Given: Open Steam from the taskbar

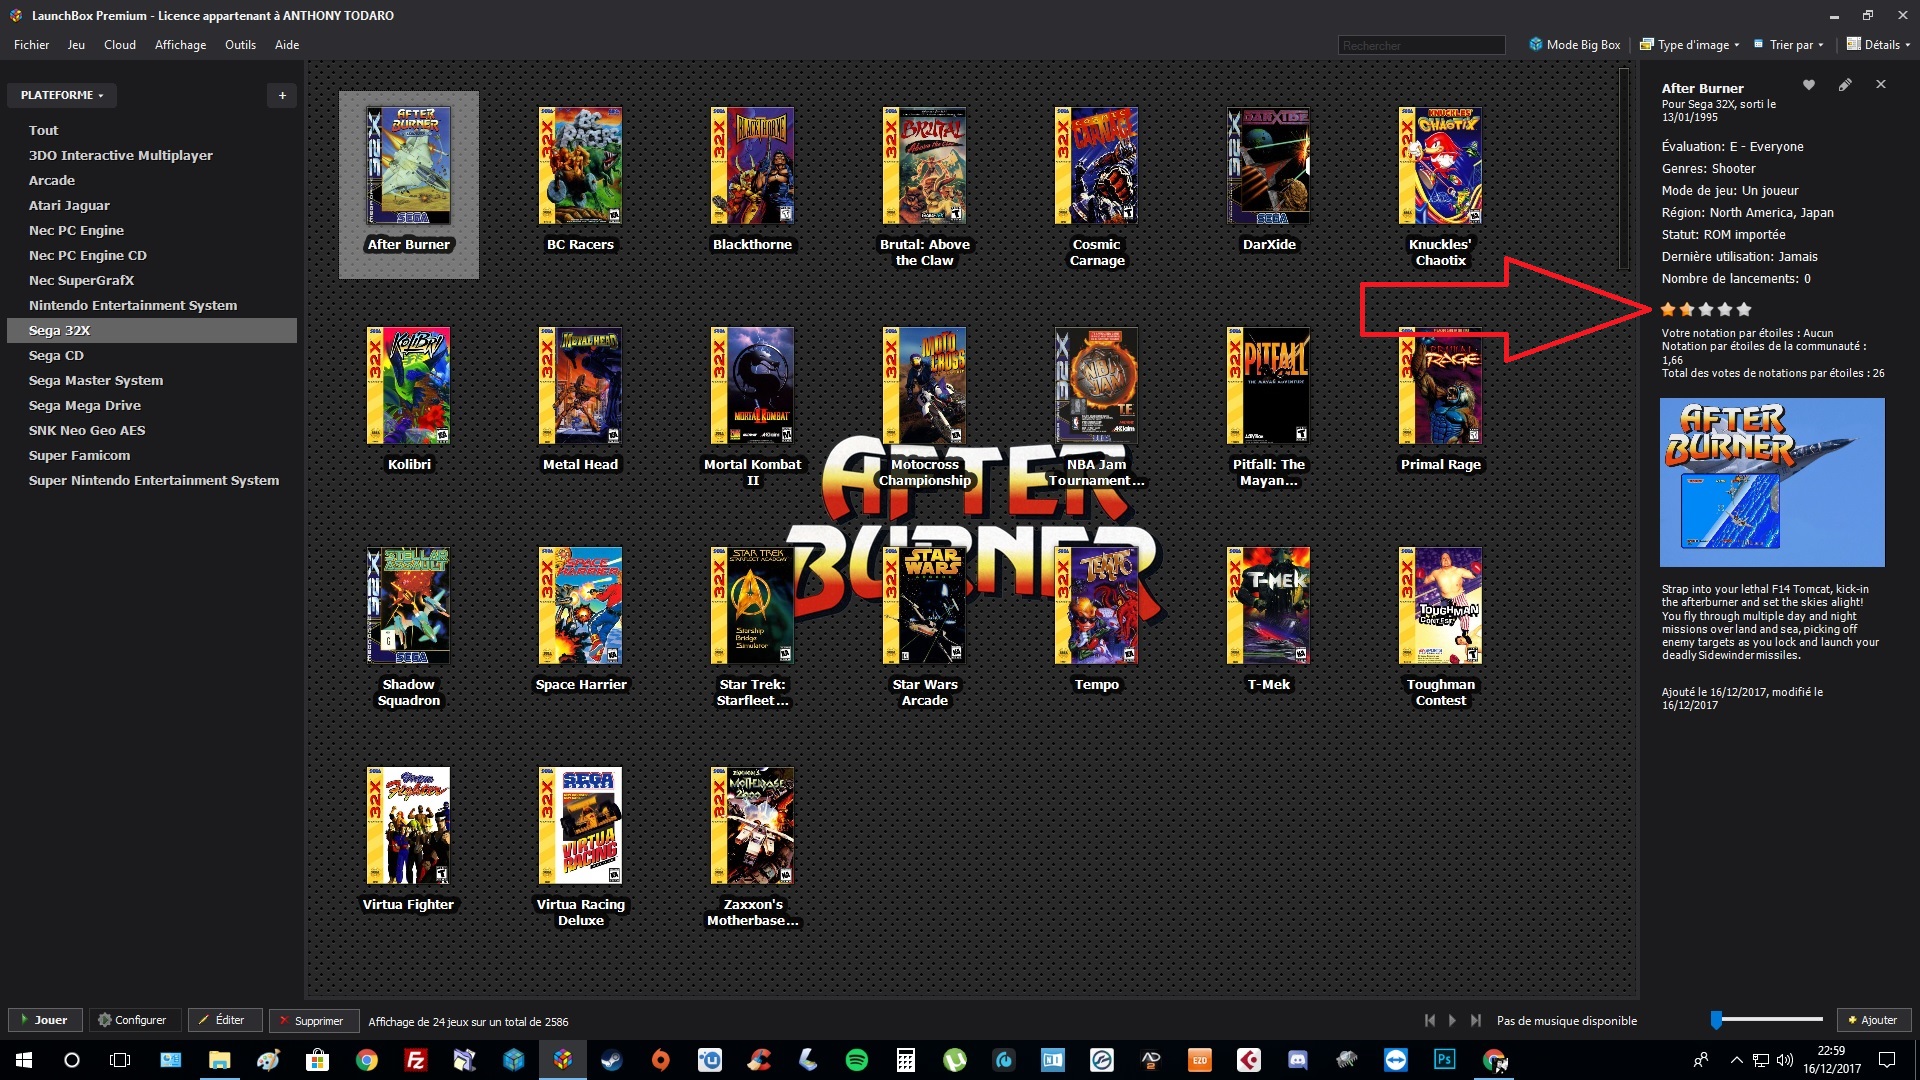Looking at the screenshot, I should coord(611,1060).
